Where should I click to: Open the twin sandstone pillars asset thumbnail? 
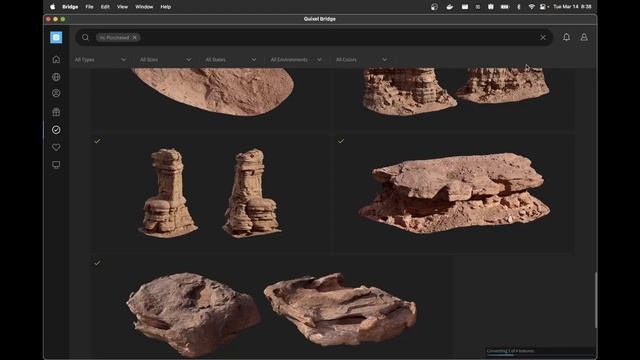(x=210, y=193)
